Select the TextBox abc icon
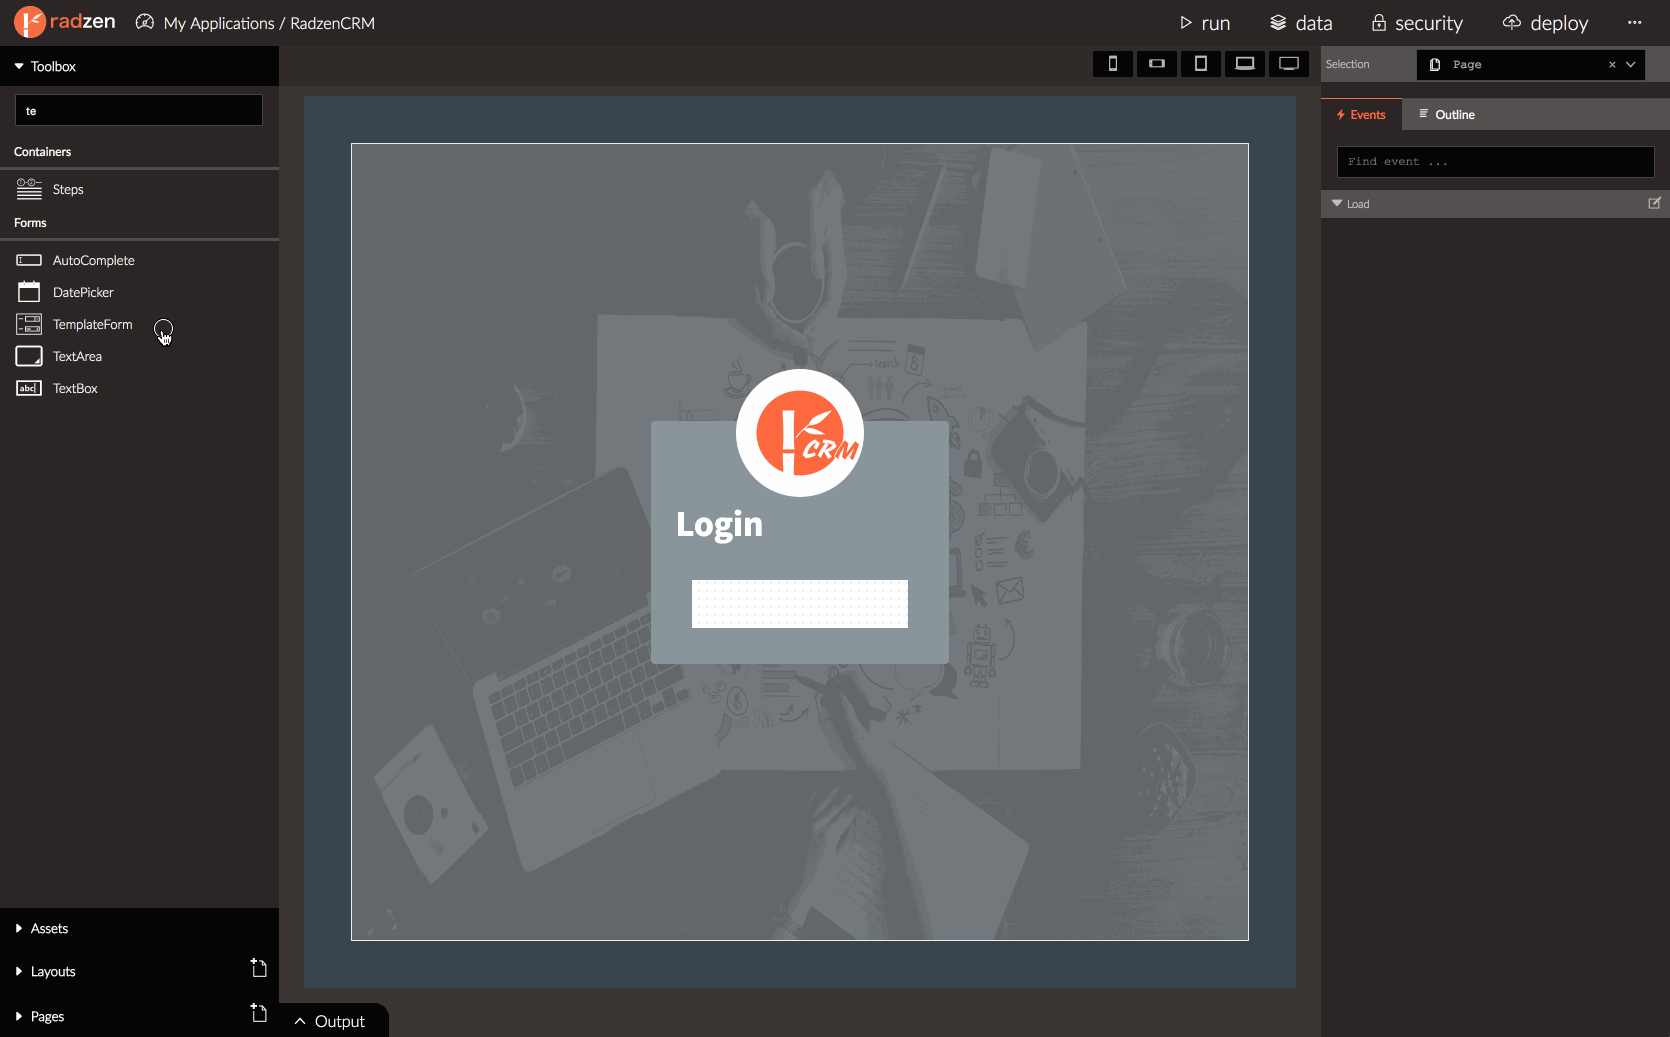1670x1037 pixels. pos(29,388)
